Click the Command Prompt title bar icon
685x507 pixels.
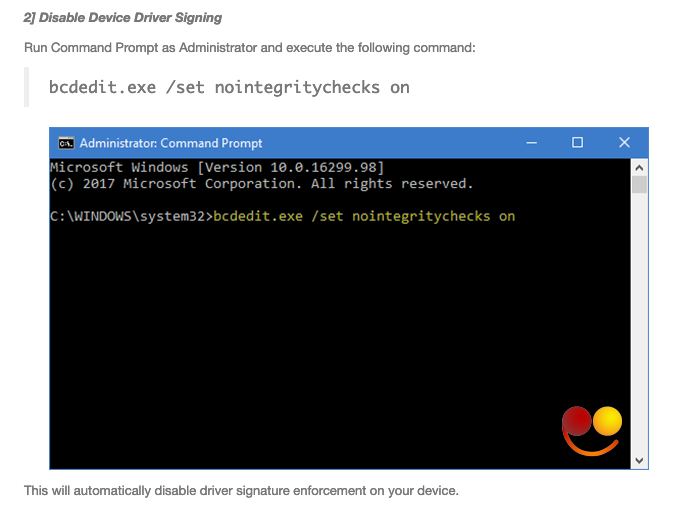66,143
